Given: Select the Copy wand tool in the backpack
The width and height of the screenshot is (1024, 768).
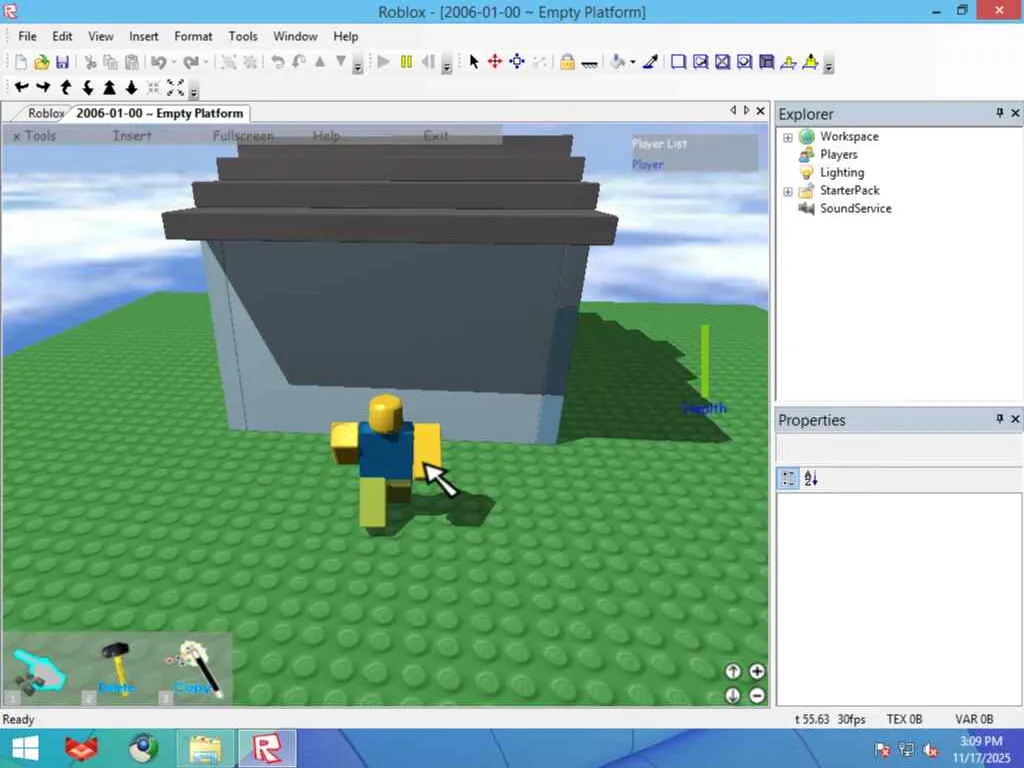Looking at the screenshot, I should 195,668.
